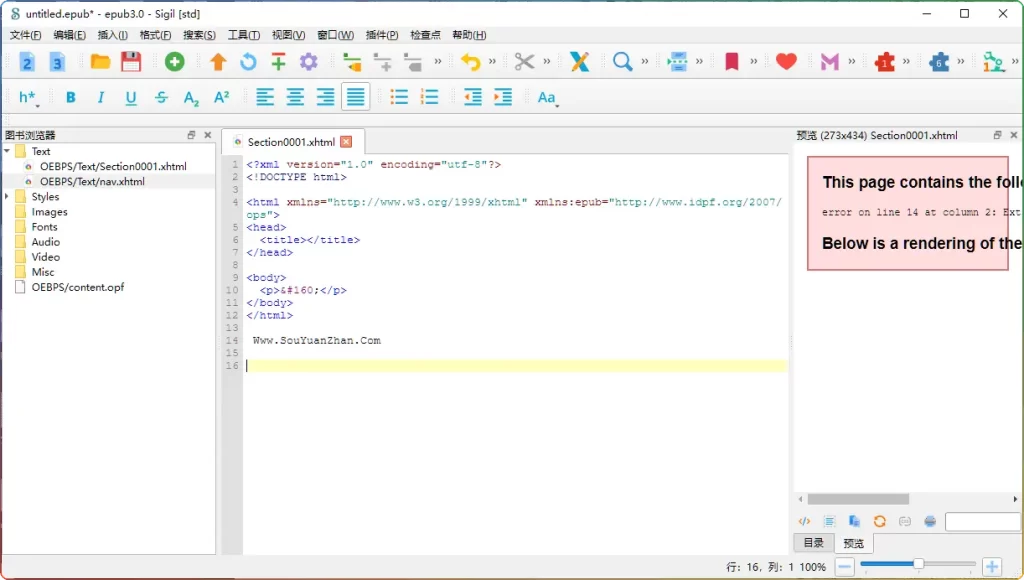
Task: Open the 工具(T) menu
Action: [x=244, y=35]
